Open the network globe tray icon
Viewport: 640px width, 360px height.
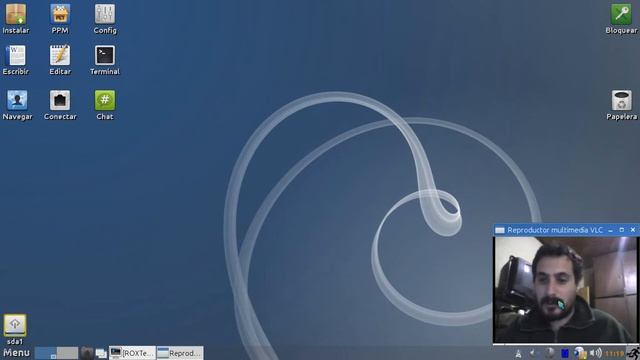[580, 353]
